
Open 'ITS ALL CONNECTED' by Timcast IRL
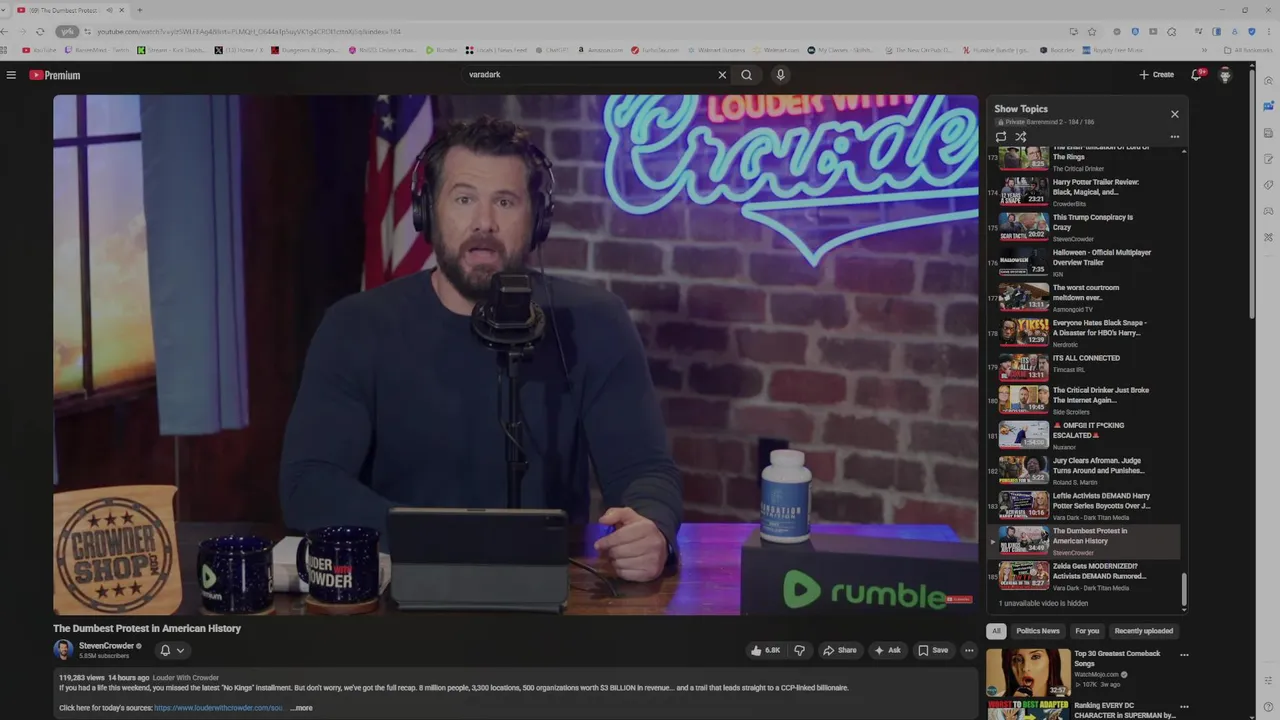(x=1084, y=367)
